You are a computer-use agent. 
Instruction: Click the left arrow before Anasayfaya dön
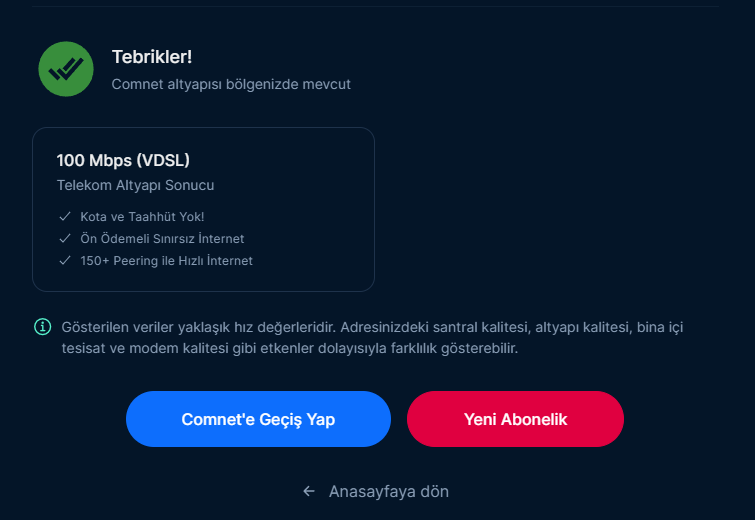(309, 491)
